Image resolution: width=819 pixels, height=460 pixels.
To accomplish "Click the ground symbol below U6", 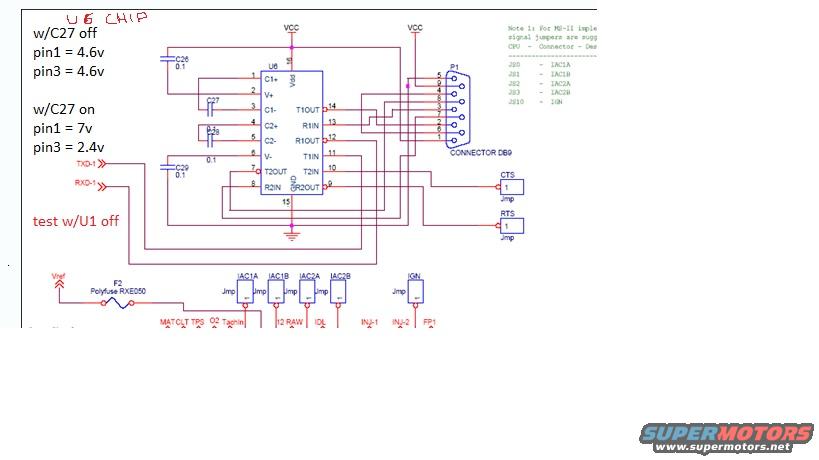I will click(292, 236).
